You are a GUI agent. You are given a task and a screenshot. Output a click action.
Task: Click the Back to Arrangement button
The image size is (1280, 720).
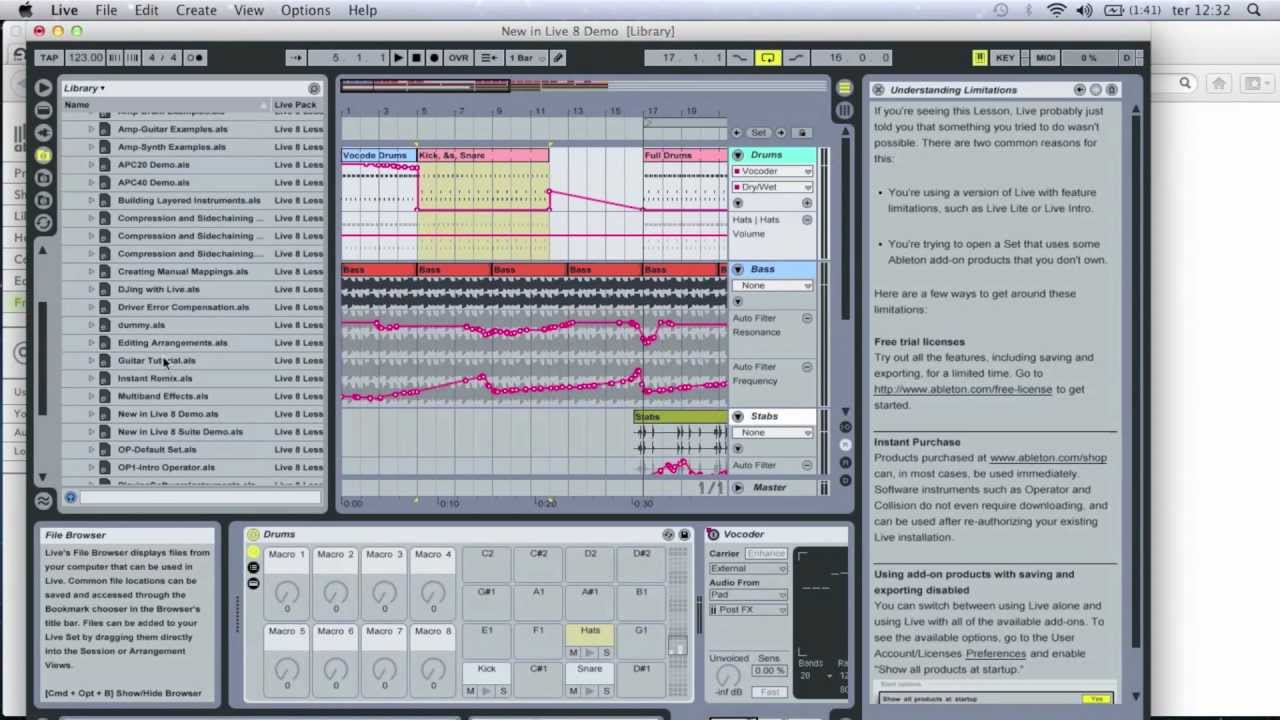(490, 58)
